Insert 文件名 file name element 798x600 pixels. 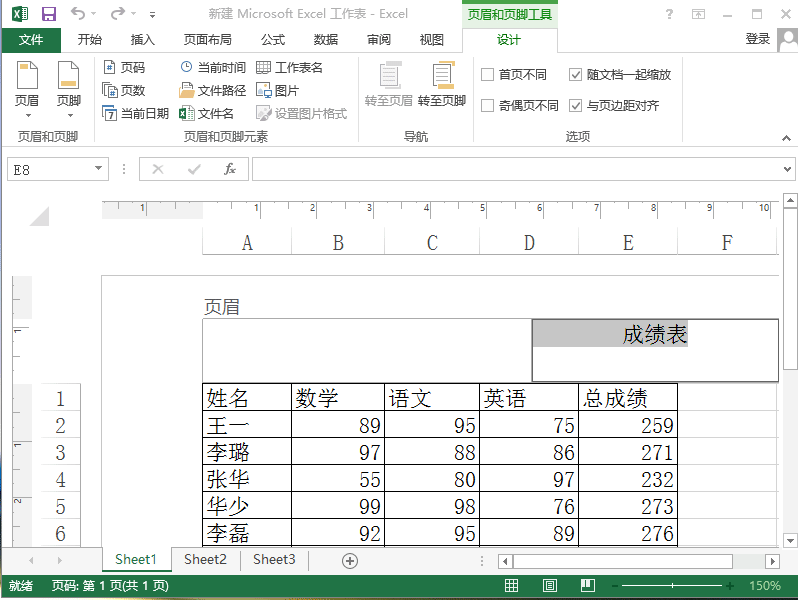[x=207, y=113]
